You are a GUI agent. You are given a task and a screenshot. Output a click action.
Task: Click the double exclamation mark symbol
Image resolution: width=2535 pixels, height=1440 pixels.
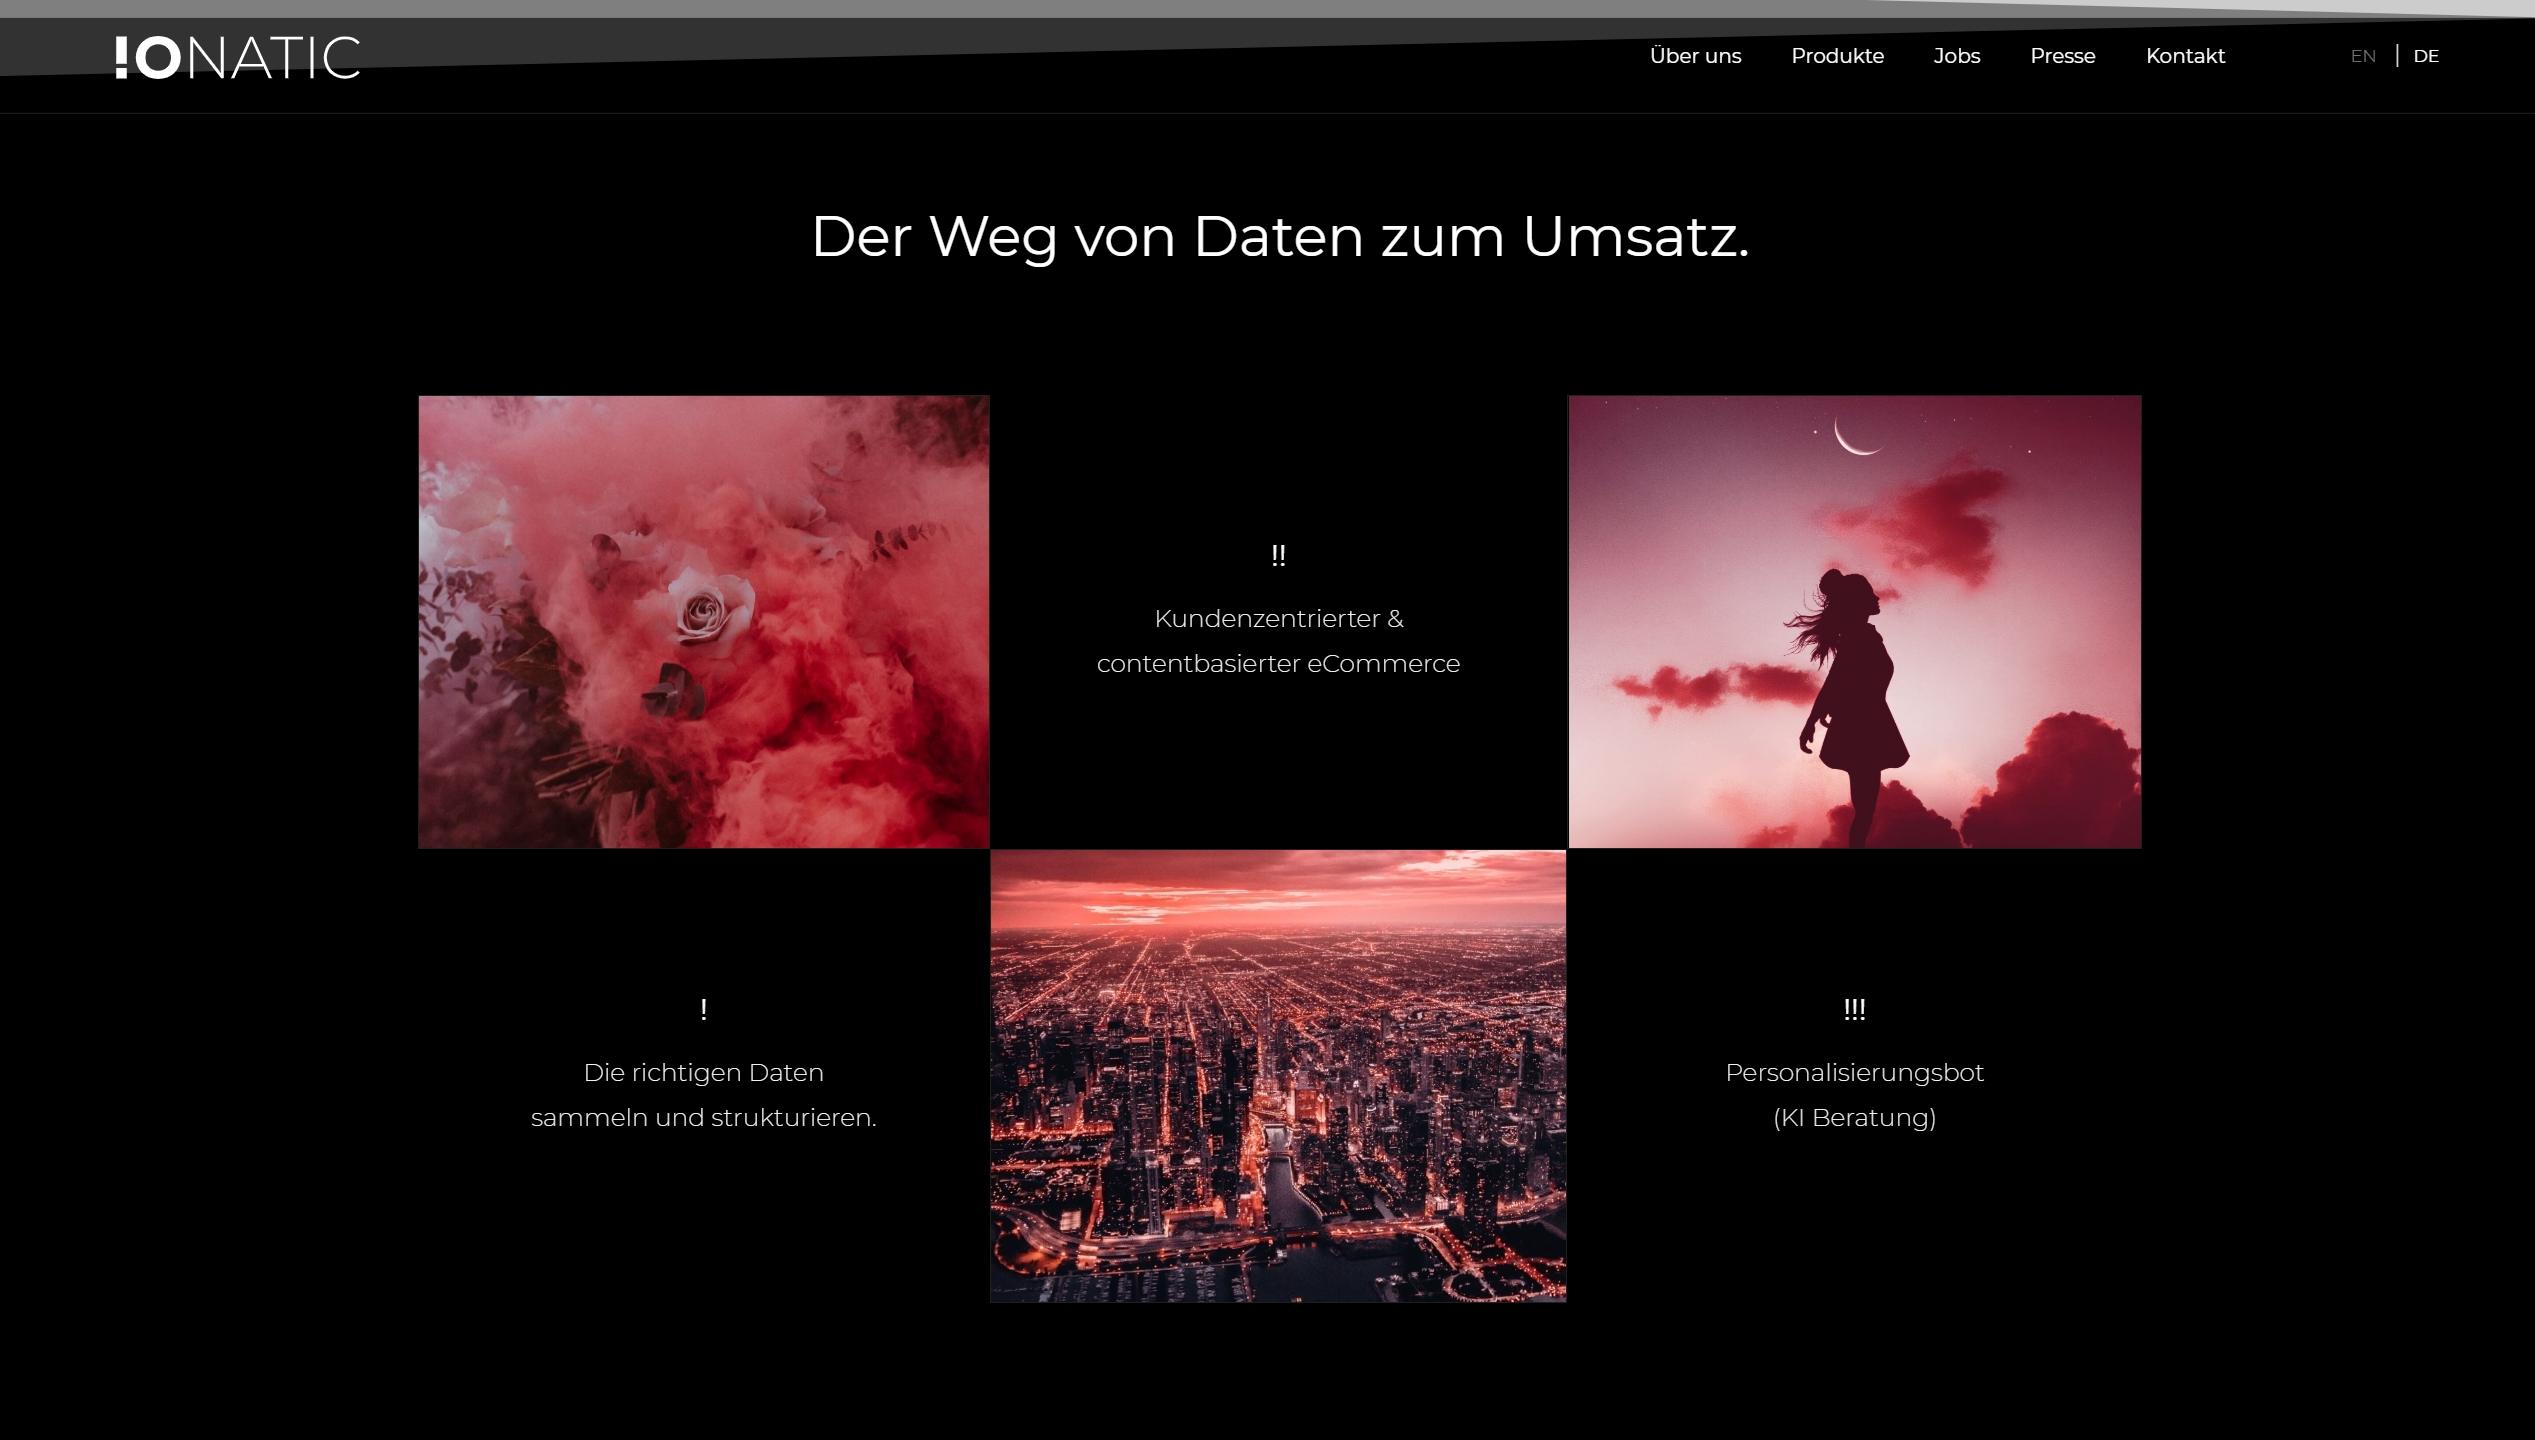[x=1278, y=555]
